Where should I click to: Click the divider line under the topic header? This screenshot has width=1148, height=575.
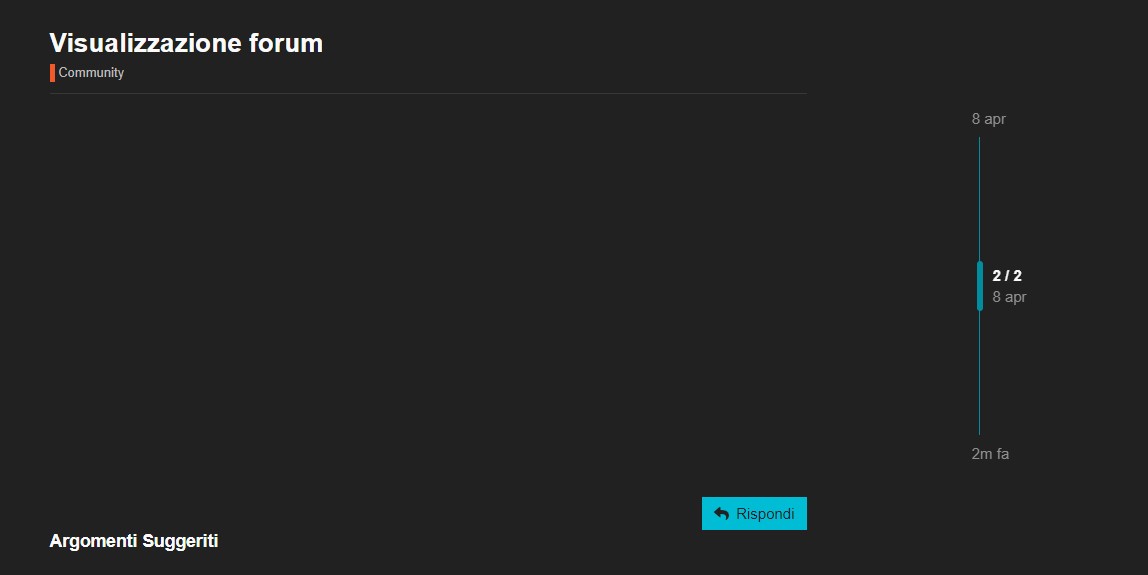tap(428, 94)
